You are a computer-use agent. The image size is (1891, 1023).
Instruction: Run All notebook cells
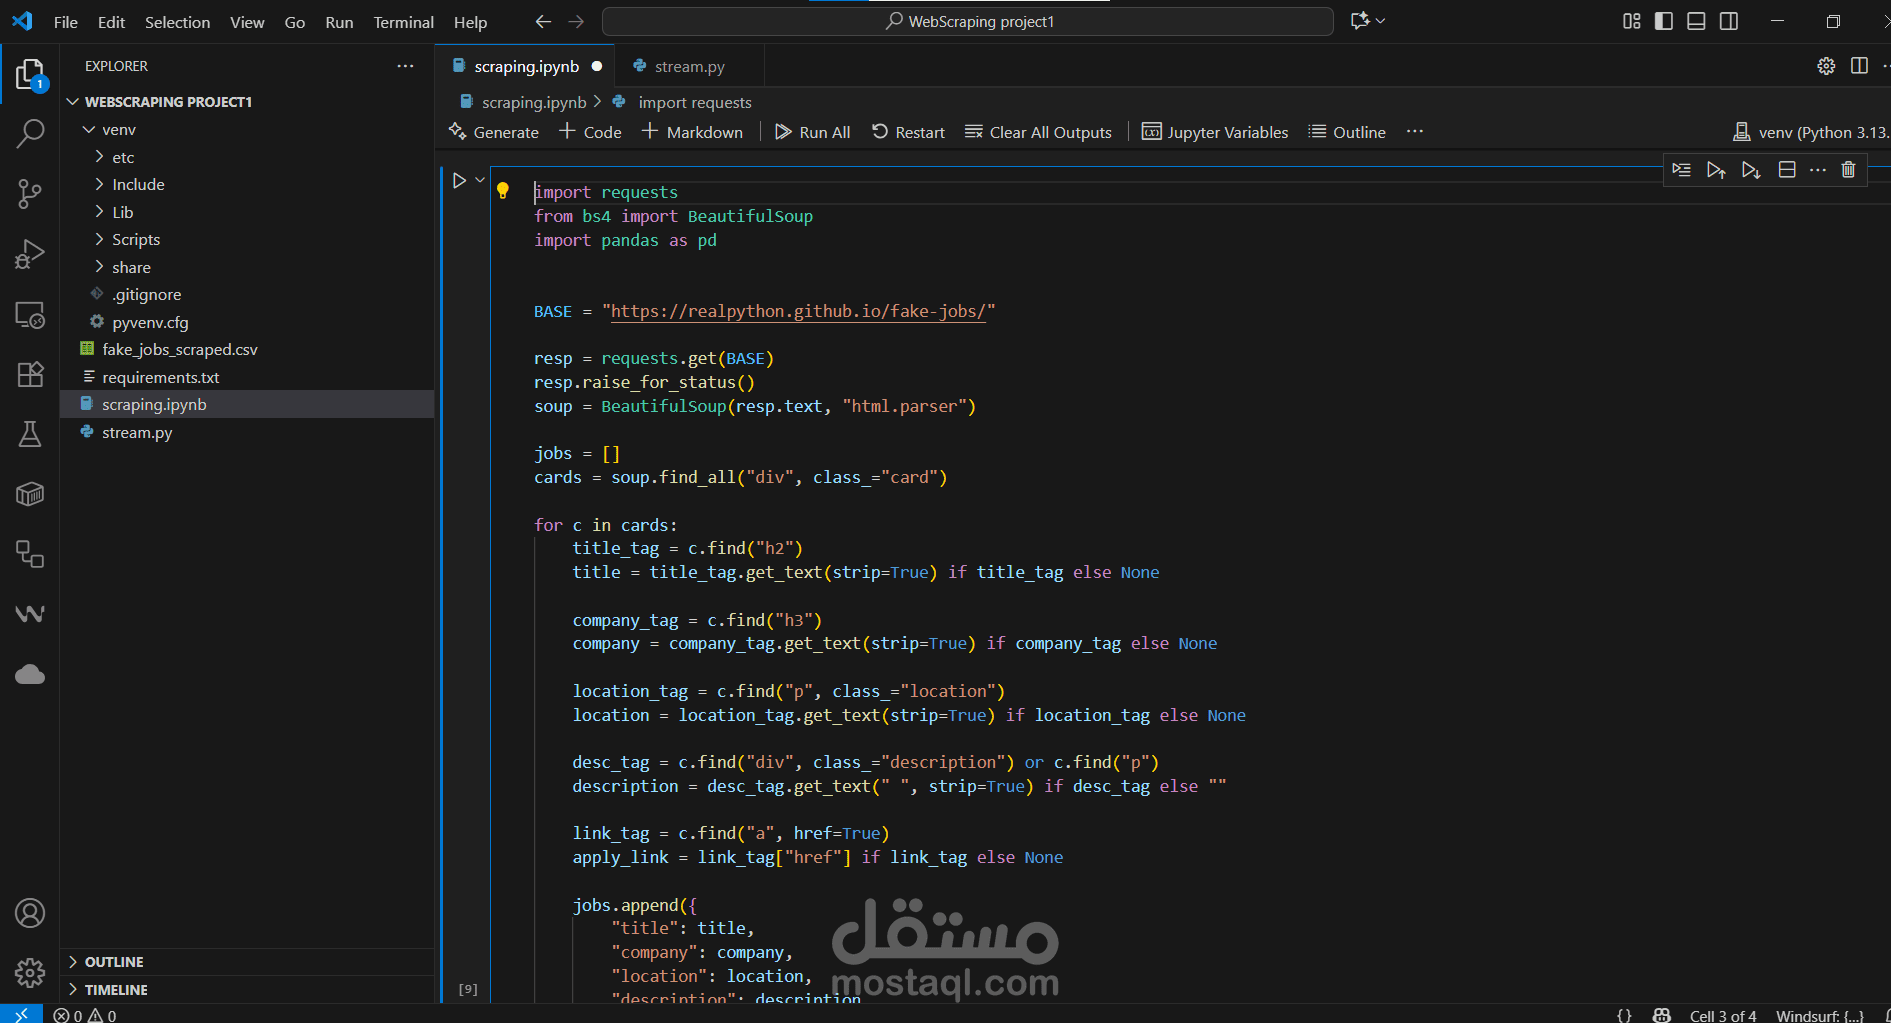pyautogui.click(x=812, y=131)
